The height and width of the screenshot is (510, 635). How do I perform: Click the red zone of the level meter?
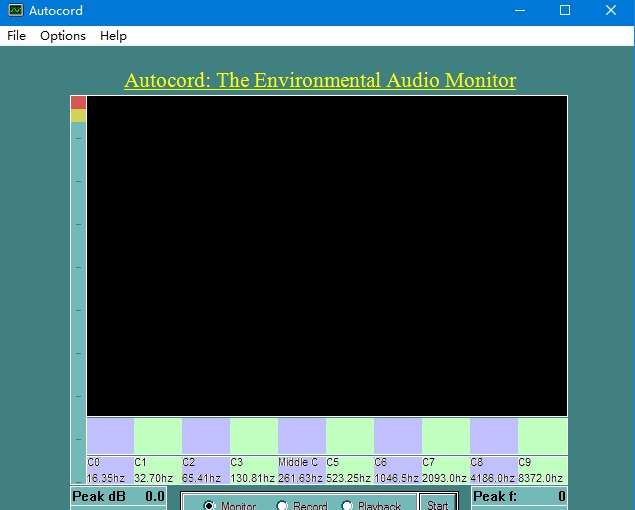(79, 102)
